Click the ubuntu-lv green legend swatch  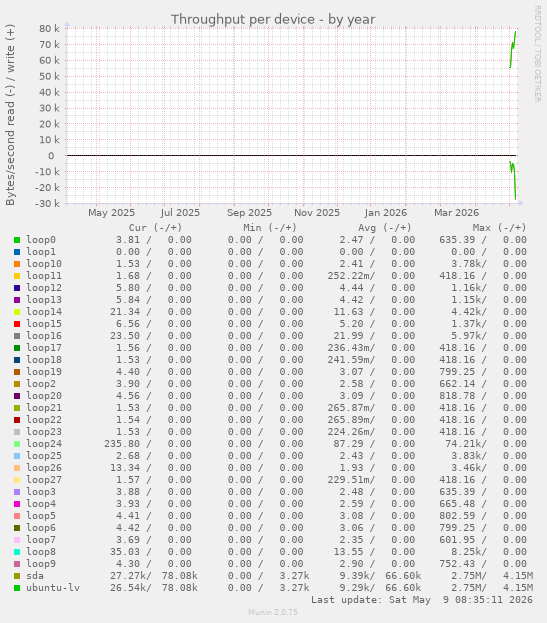point(17,588)
